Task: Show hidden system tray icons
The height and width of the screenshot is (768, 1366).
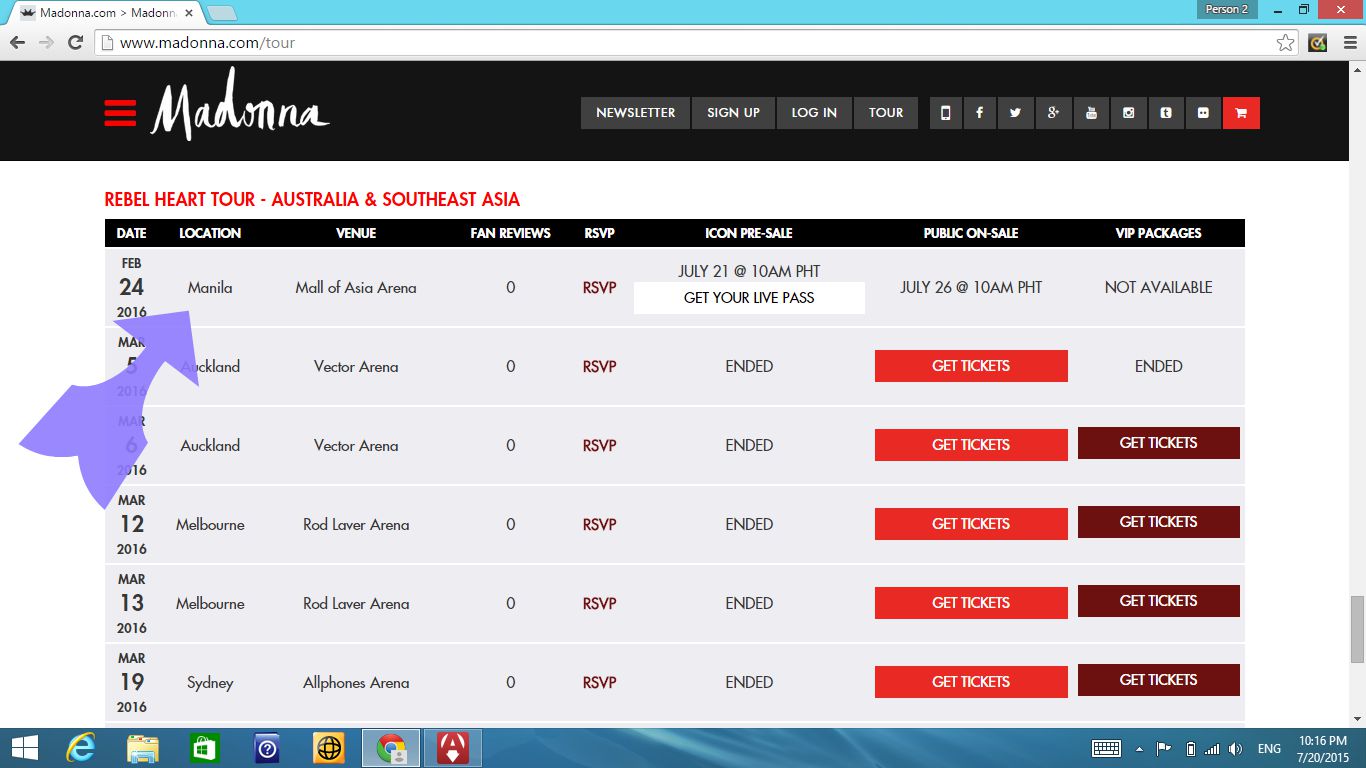Action: click(1139, 749)
